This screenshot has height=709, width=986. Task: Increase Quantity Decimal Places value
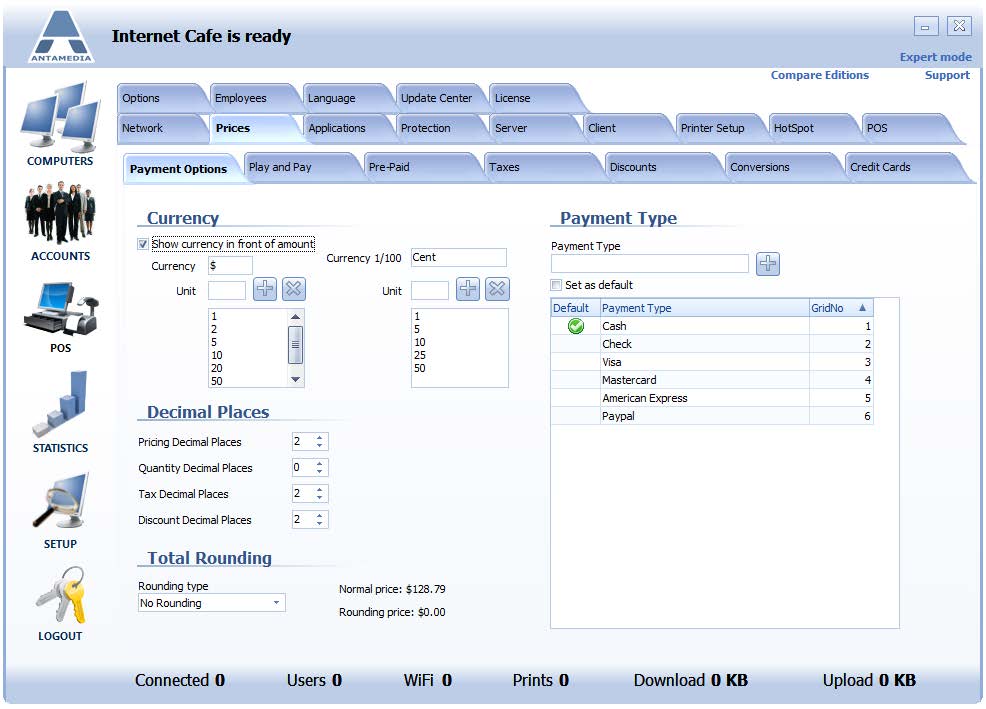[319, 464]
